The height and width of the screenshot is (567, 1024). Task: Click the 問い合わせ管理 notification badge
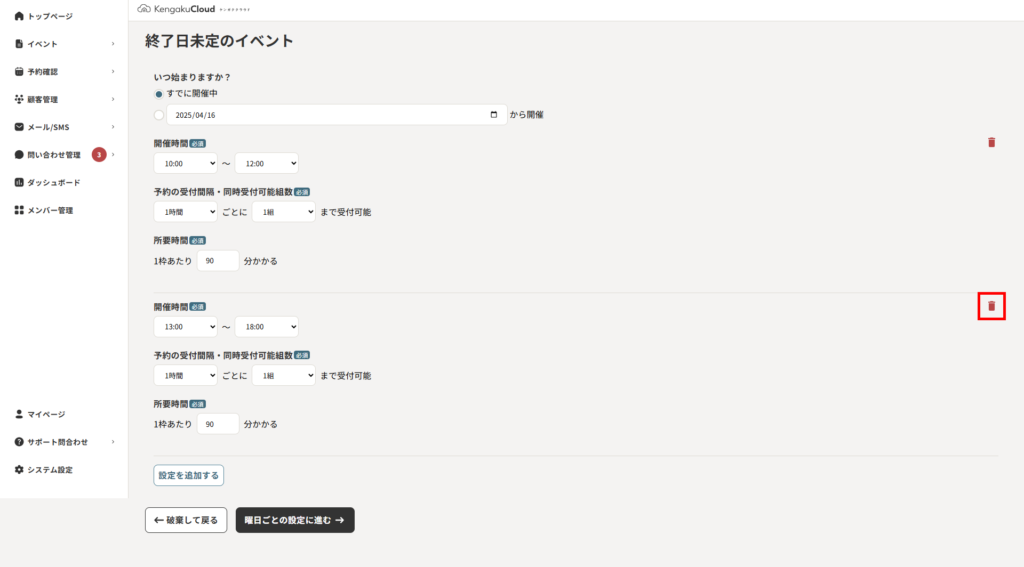click(x=99, y=155)
